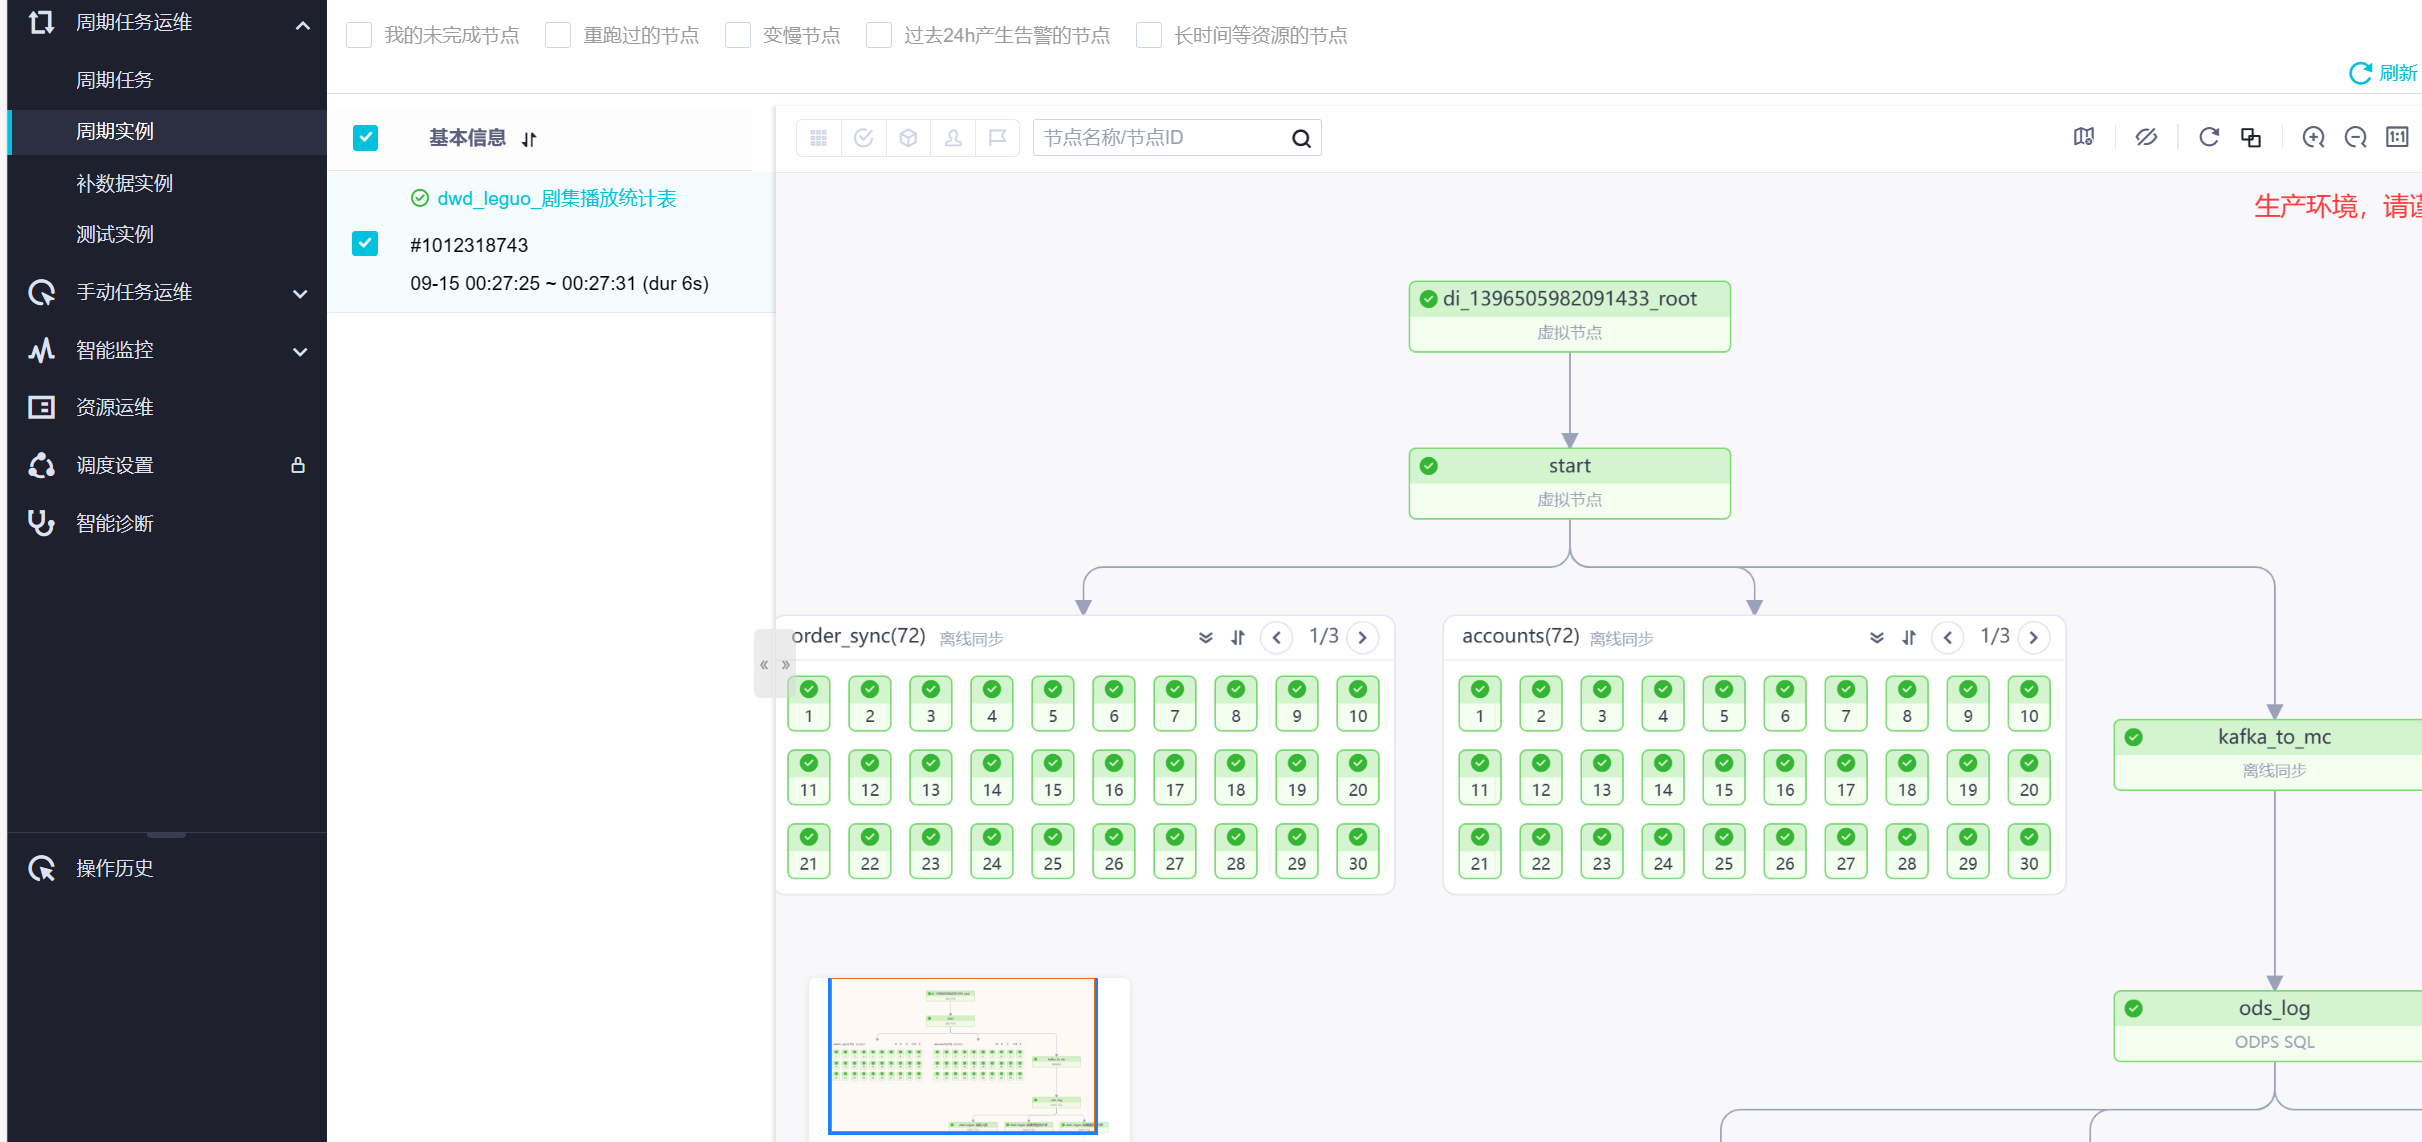2422x1142 pixels.
Task: Click the sort icon next to 基本信息
Action: click(529, 139)
